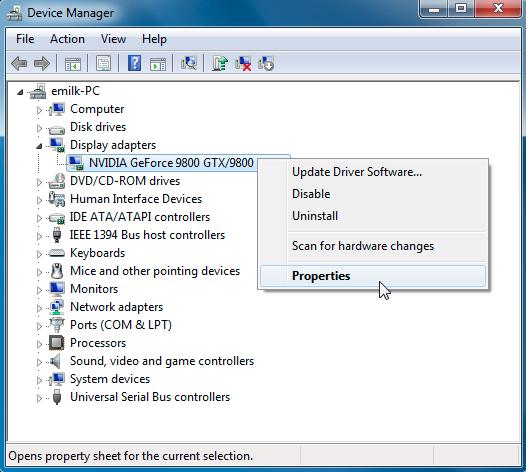
Task: Click the Properties sheet toolbar icon
Action: click(x=104, y=63)
